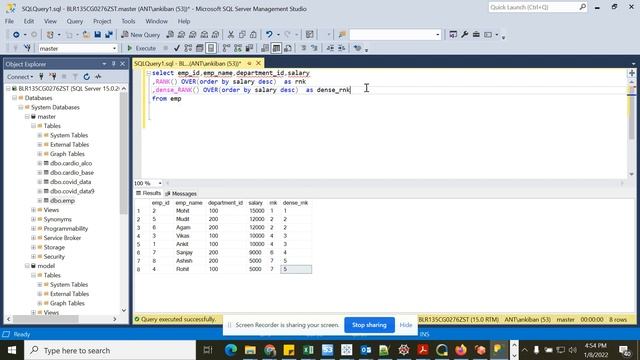This screenshot has width=640, height=360.
Task: Toggle Include Actual Execution Plan
Action: pyautogui.click(x=227, y=48)
